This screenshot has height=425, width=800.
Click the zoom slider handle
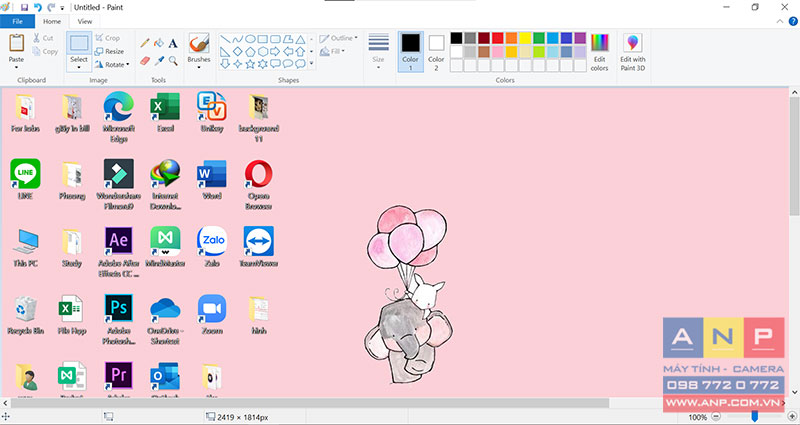(755, 417)
